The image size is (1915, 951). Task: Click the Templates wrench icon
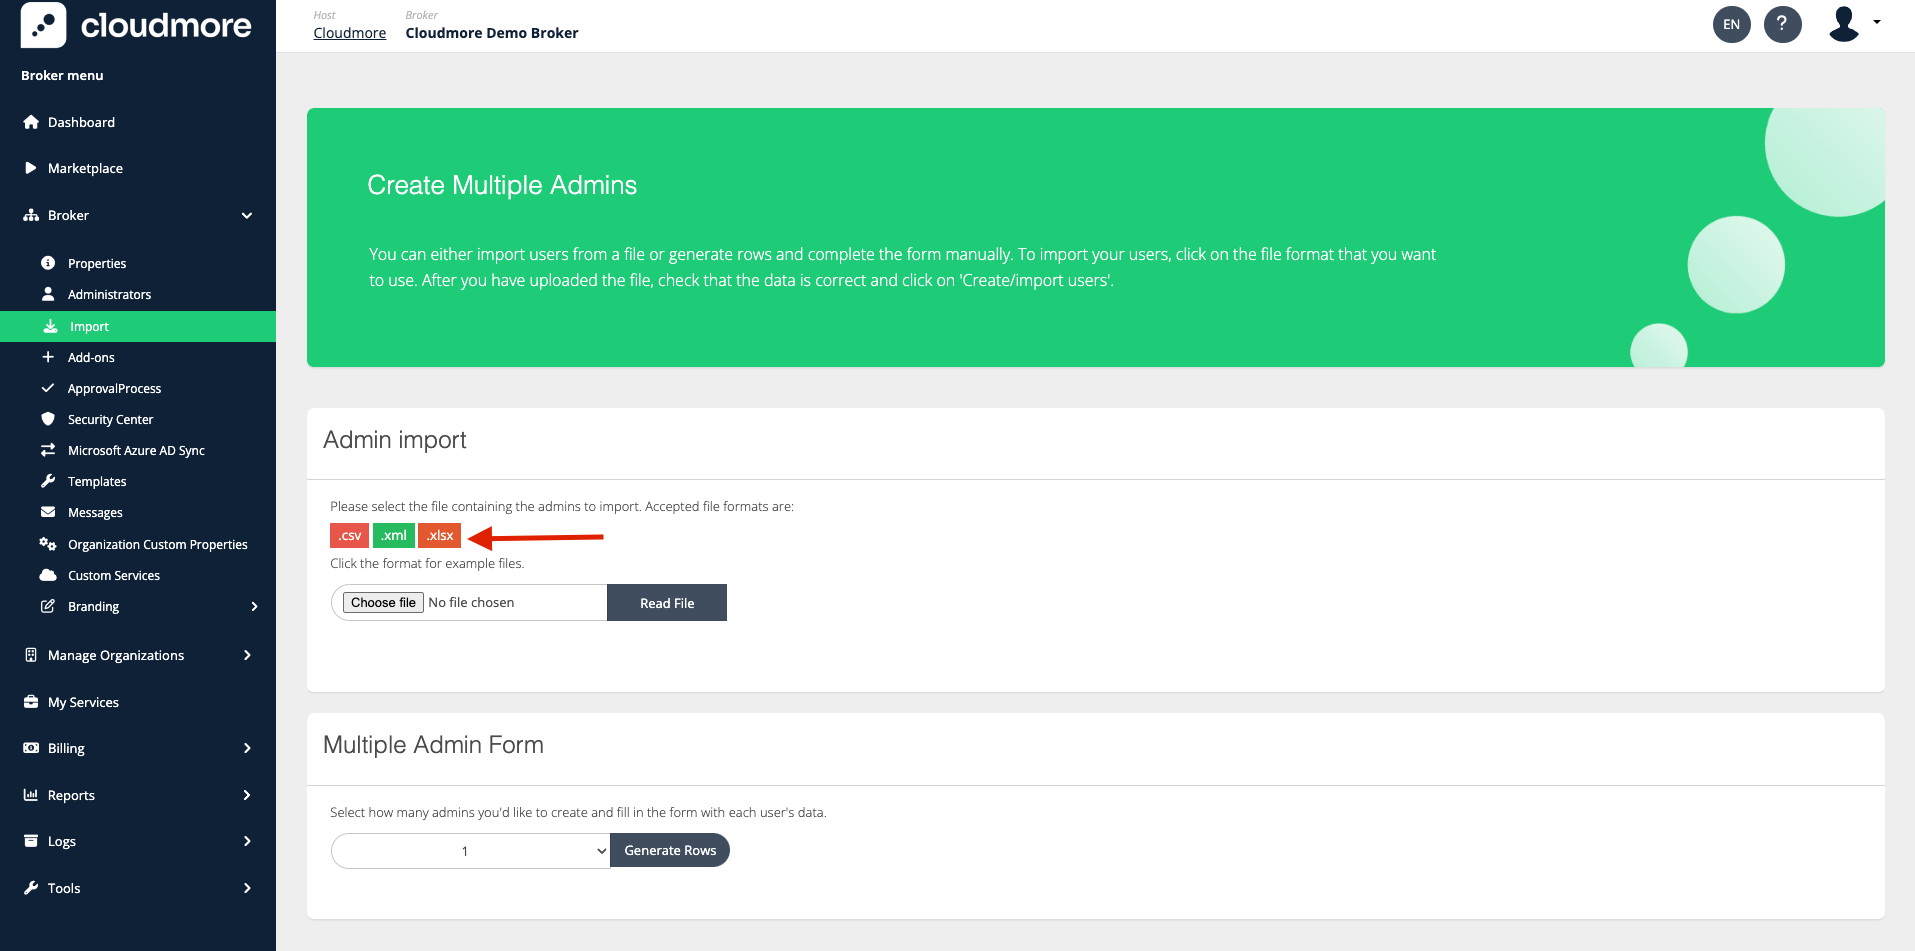point(48,481)
